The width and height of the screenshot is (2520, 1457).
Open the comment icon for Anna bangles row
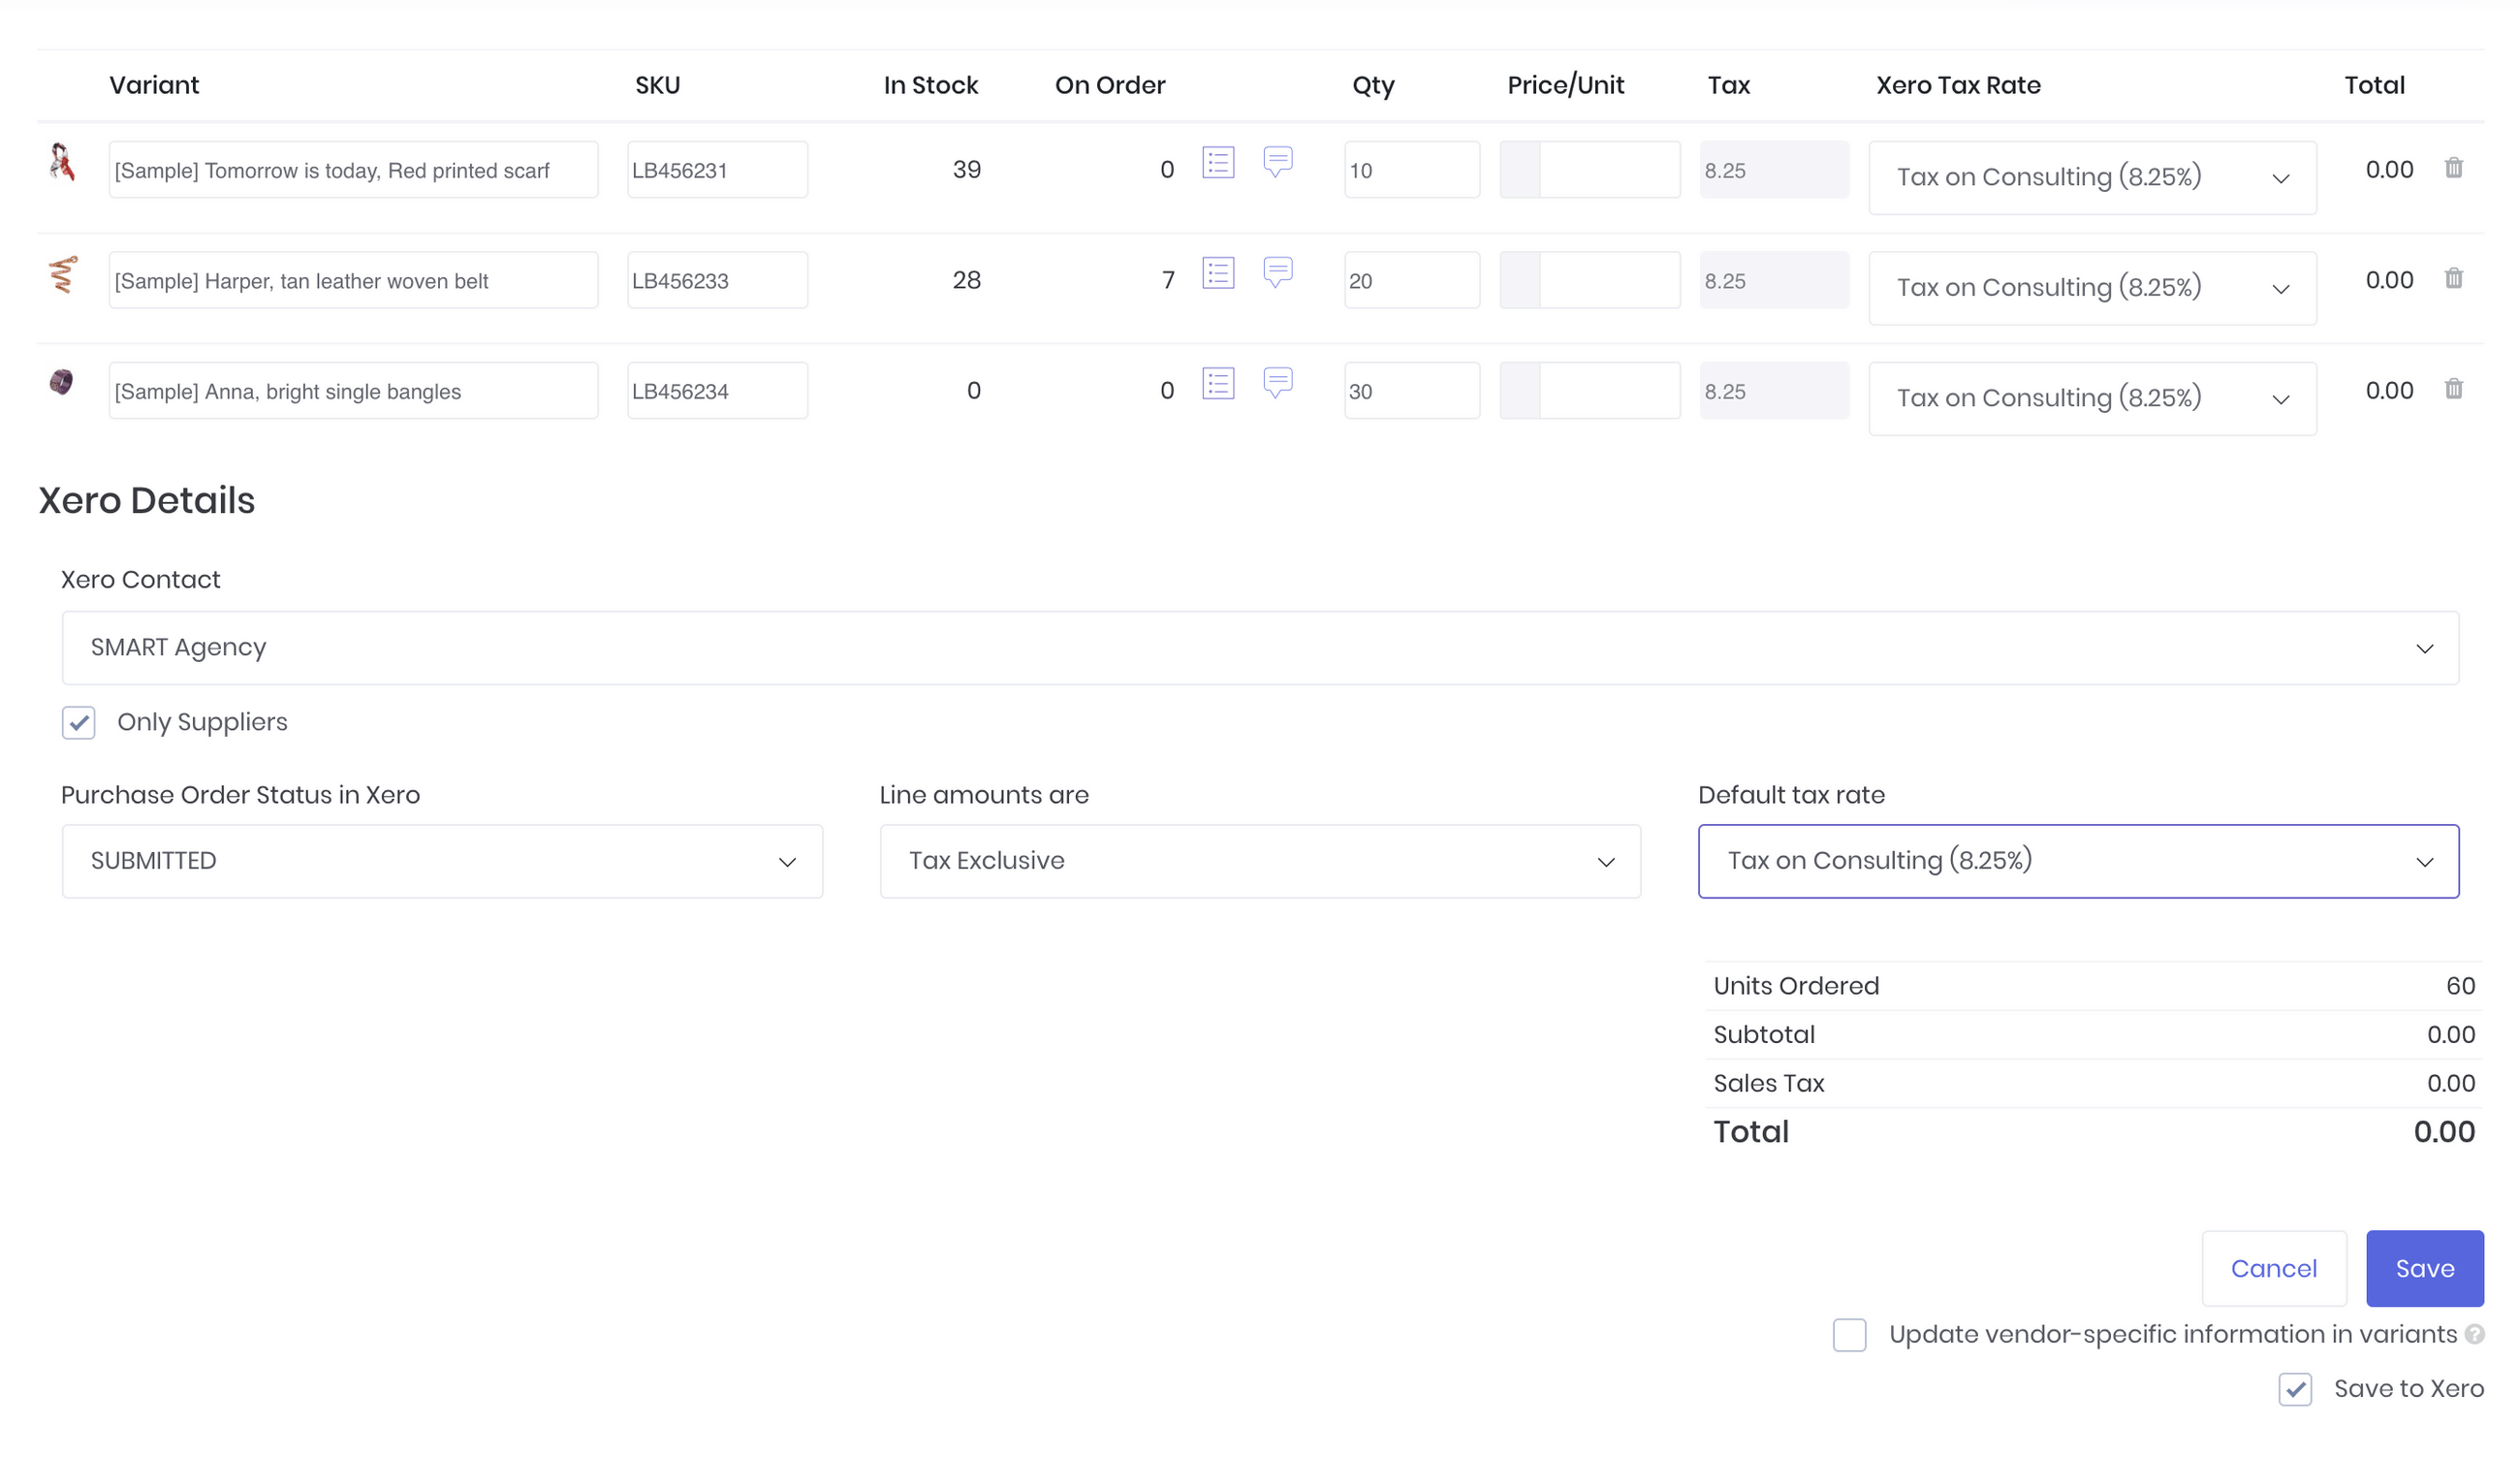(1278, 382)
